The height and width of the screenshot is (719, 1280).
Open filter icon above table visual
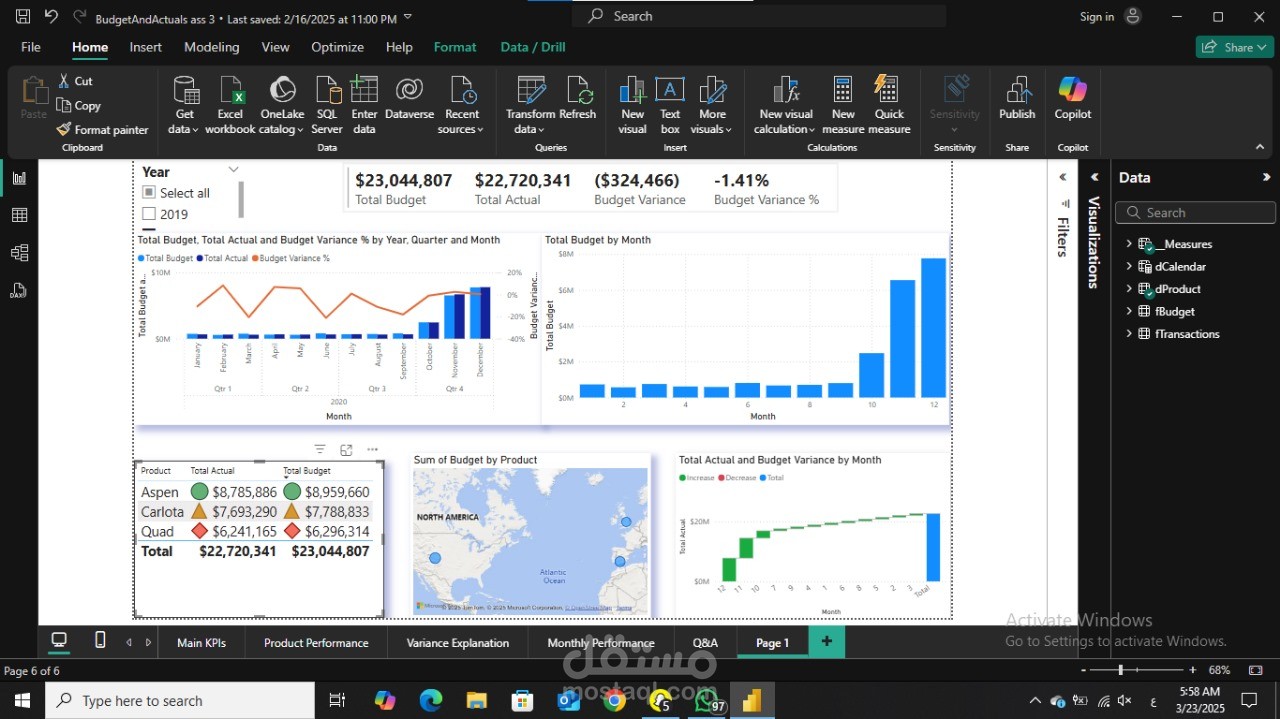320,450
